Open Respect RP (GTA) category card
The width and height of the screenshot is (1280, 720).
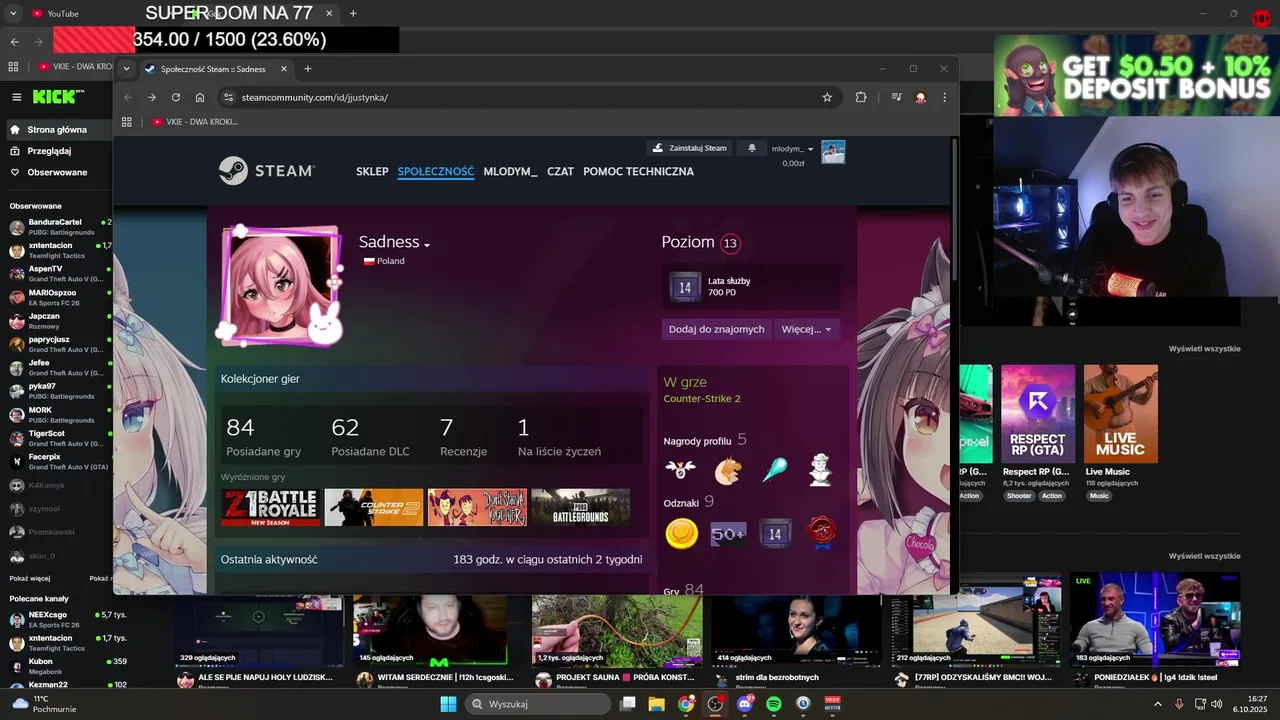[1038, 414]
